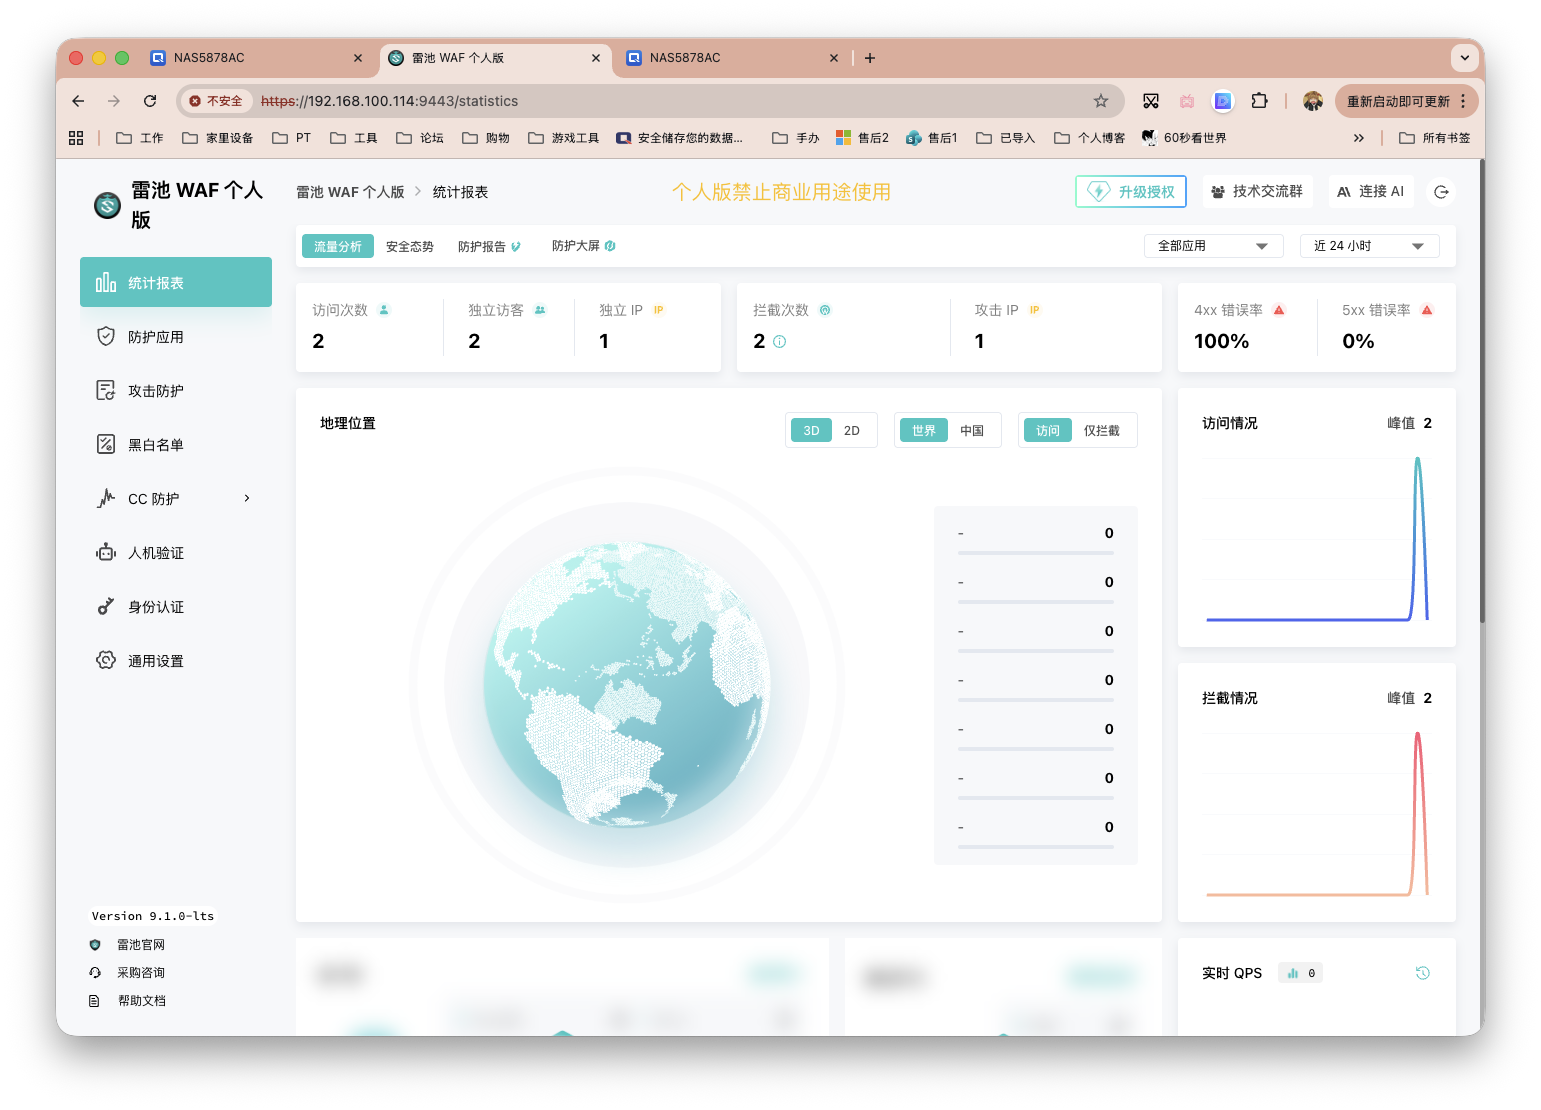Open the 近 24 小时 time range selector
This screenshot has height=1110, width=1541.
(x=1369, y=245)
